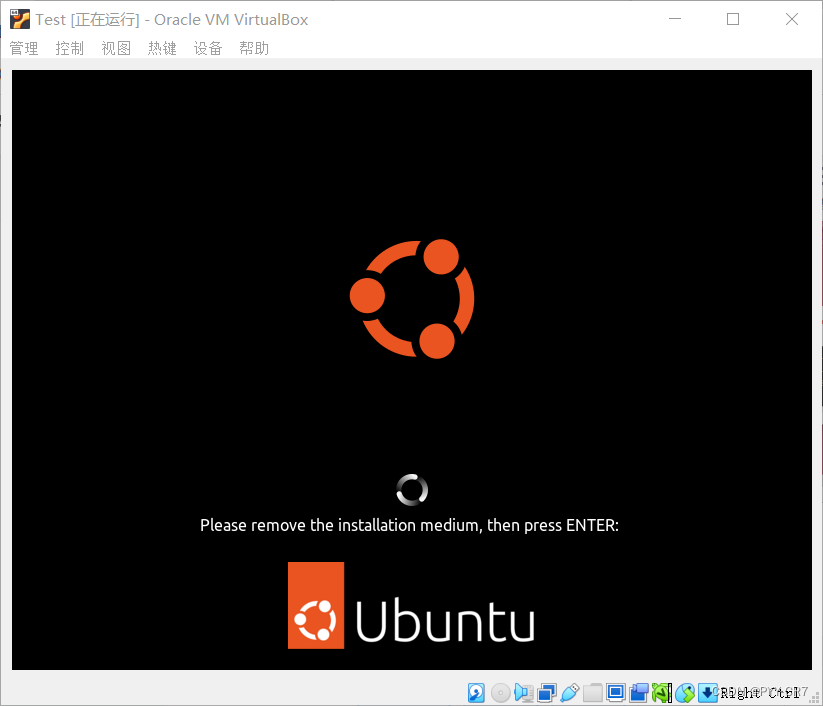This screenshot has height=706, width=823.
Task: Click the orange Ubuntu logo in VM screen
Action: click(412, 299)
